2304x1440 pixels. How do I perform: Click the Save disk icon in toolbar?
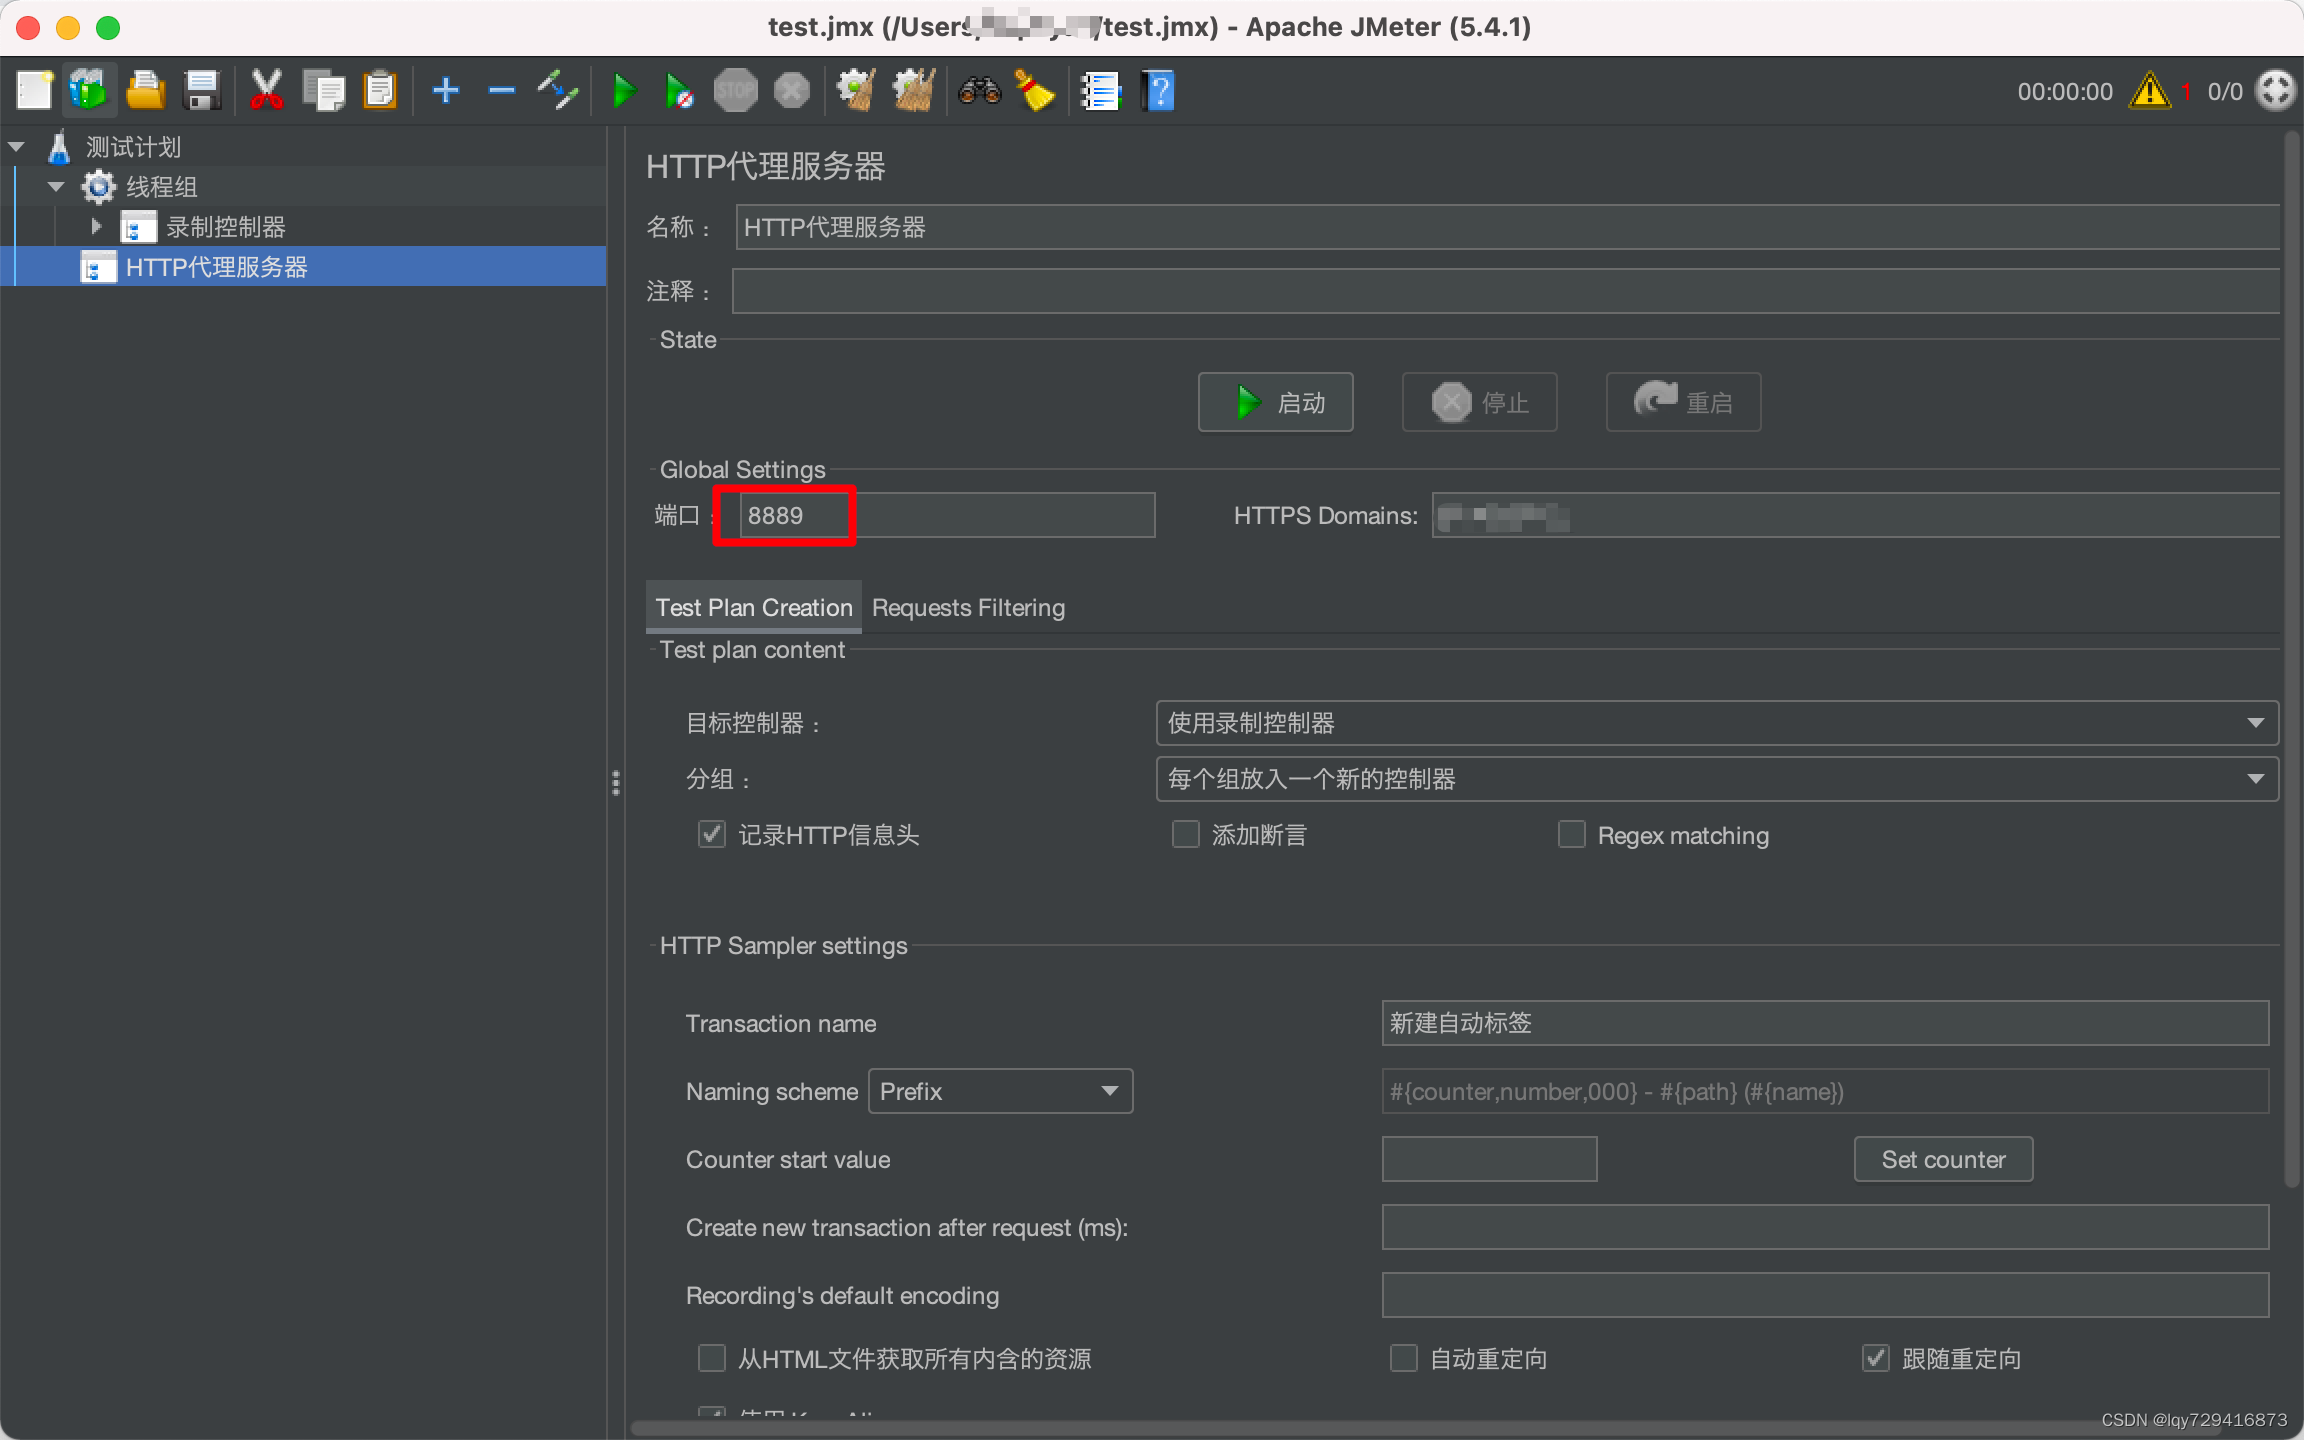point(203,91)
